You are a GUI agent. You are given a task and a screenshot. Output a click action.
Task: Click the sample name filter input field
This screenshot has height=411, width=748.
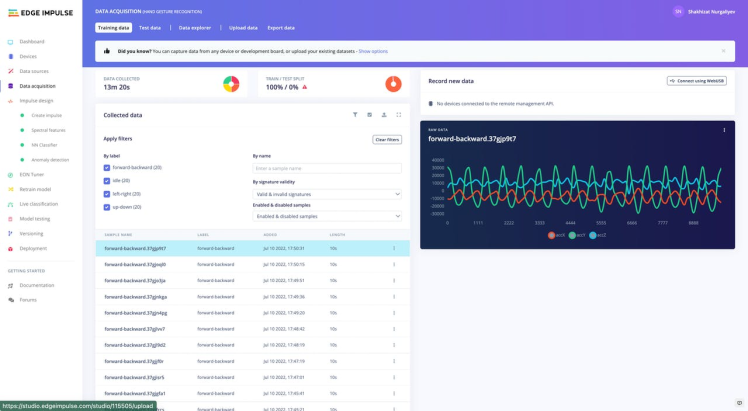click(327, 168)
